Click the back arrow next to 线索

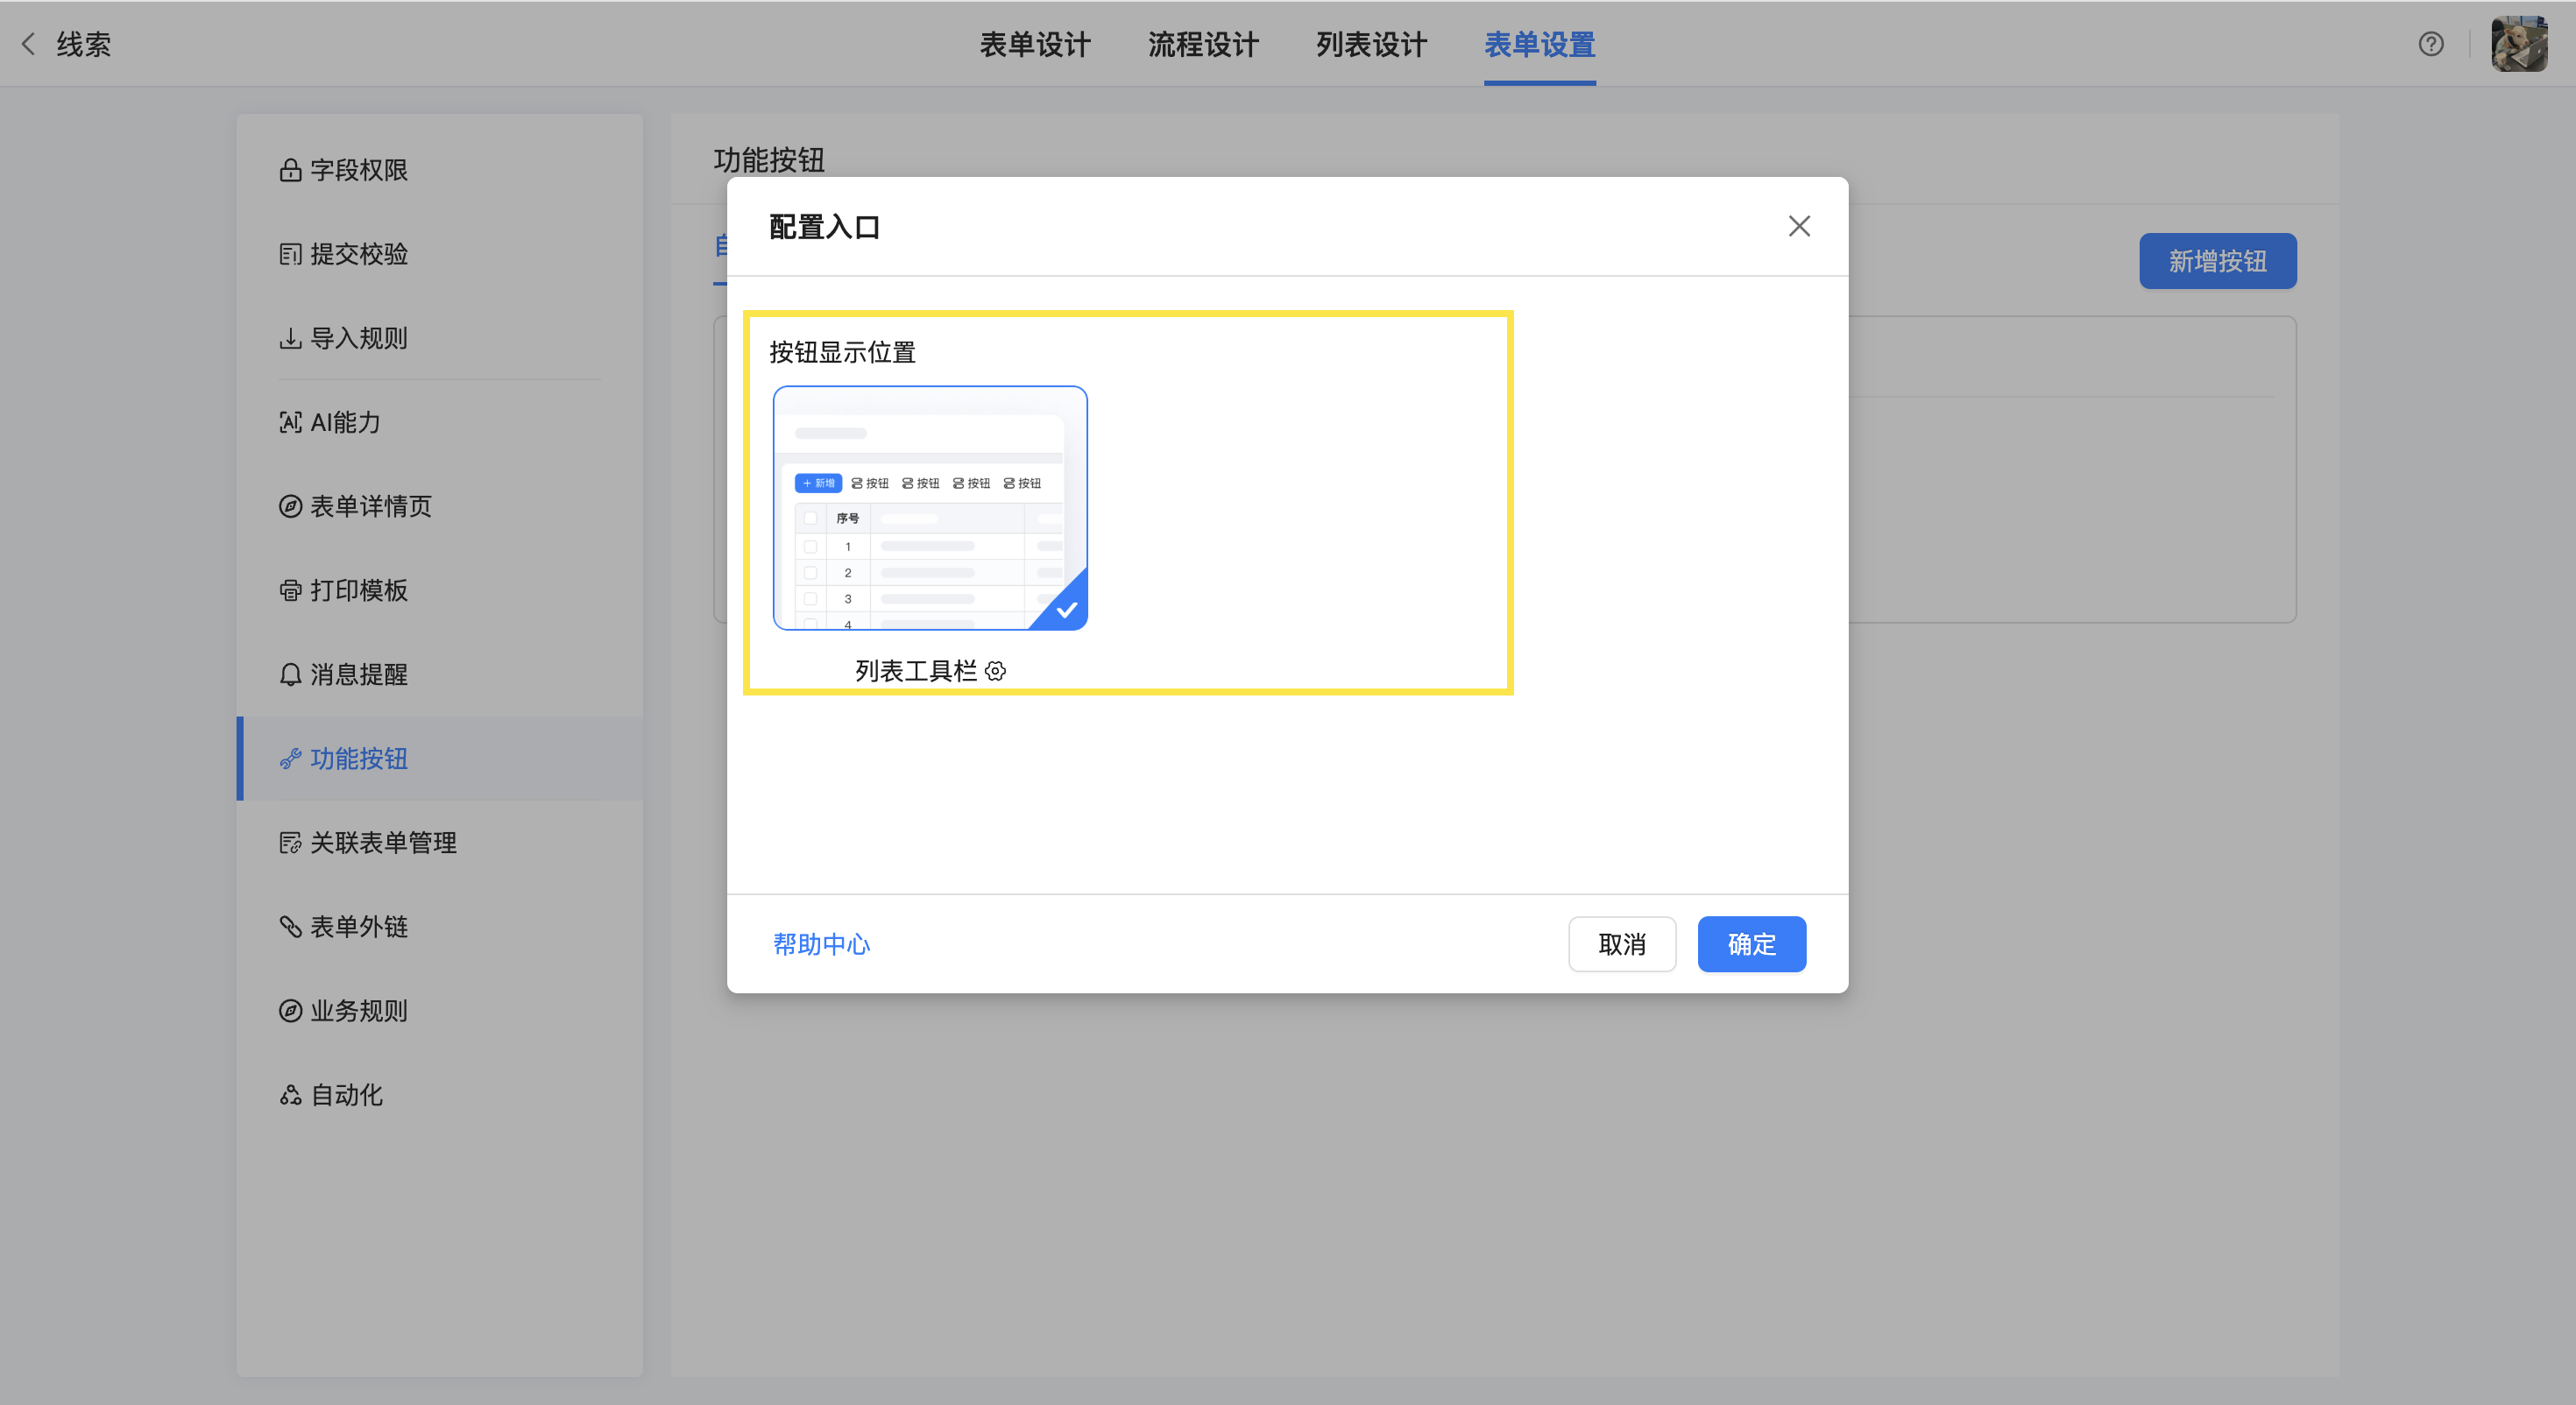29,44
